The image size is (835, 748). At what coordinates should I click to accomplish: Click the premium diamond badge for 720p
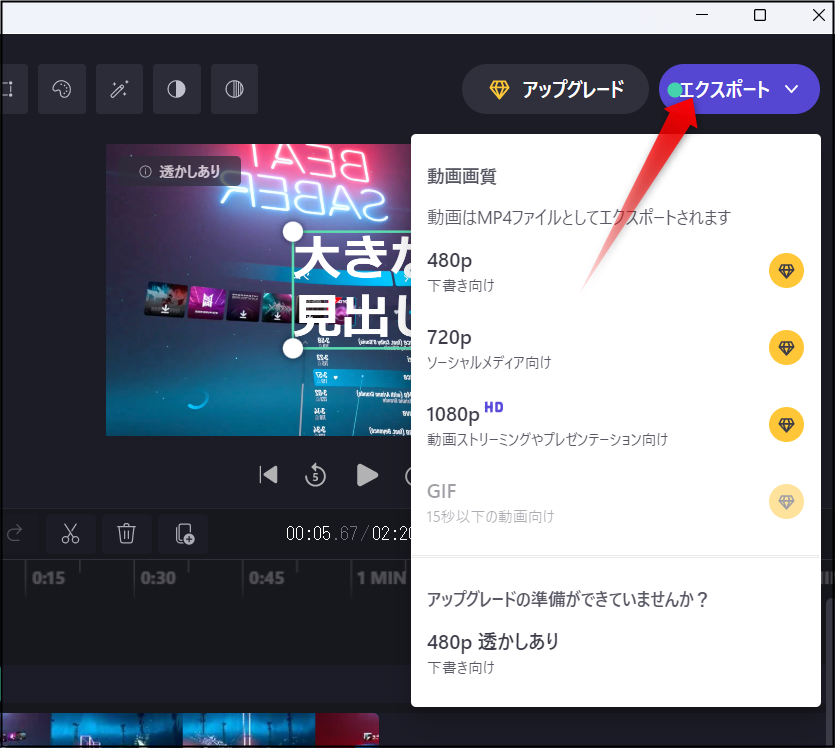click(786, 348)
